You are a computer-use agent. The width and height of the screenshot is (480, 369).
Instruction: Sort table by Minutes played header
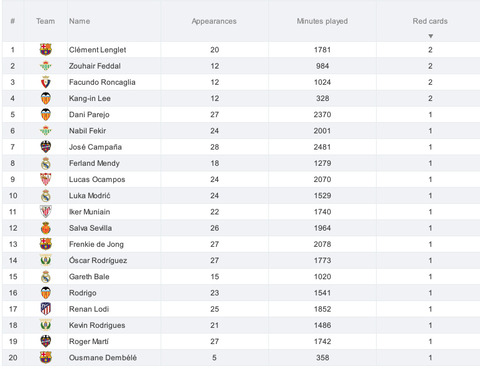(x=322, y=21)
